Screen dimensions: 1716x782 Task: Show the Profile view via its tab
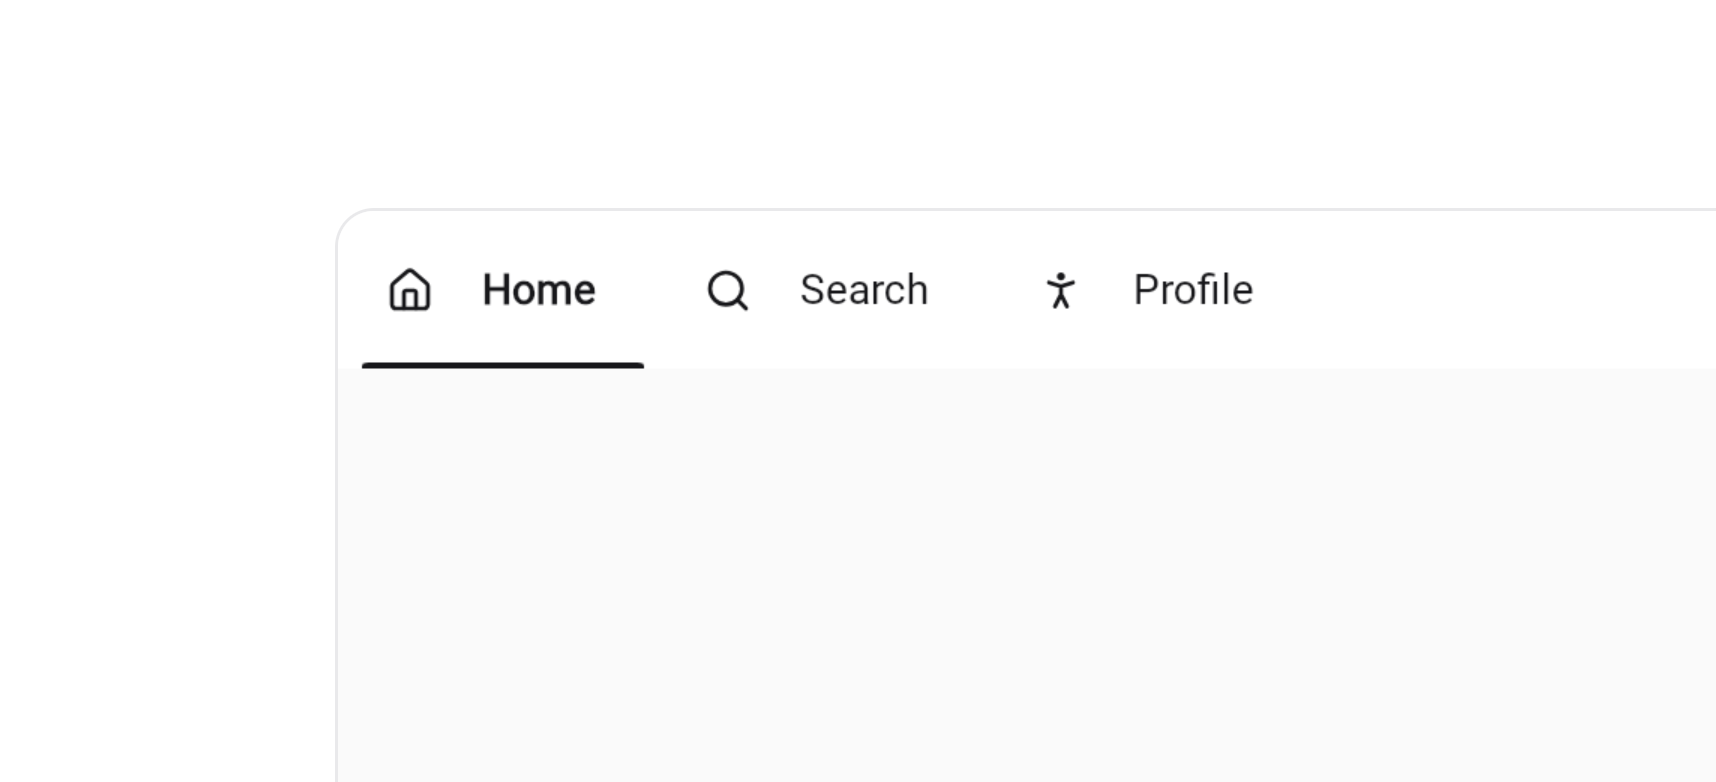click(x=1148, y=290)
